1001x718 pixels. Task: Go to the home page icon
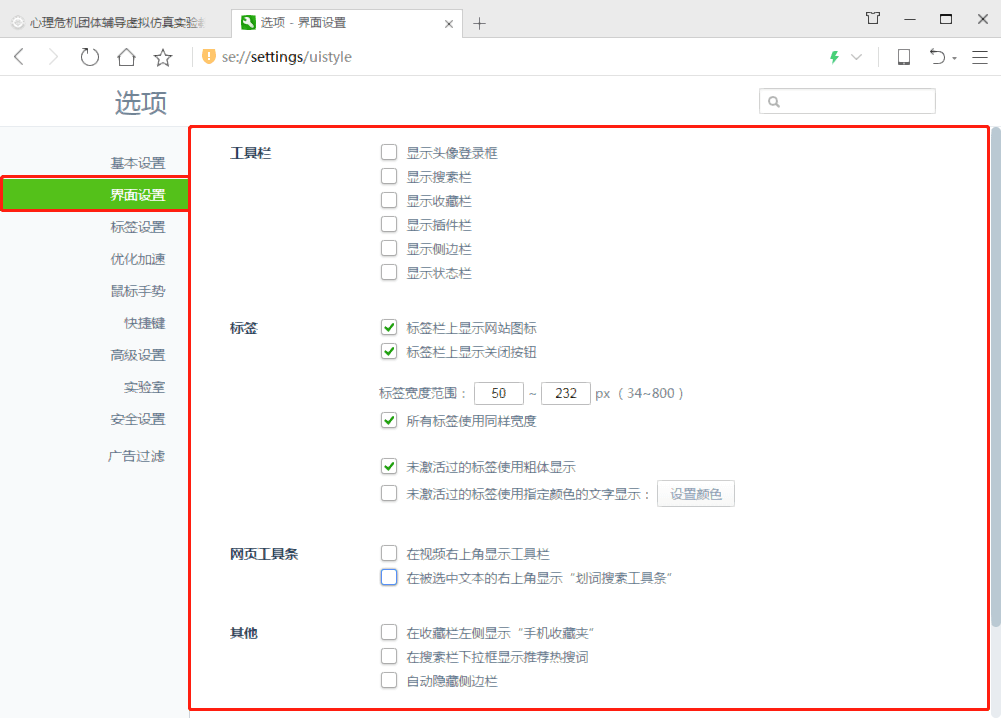[126, 57]
